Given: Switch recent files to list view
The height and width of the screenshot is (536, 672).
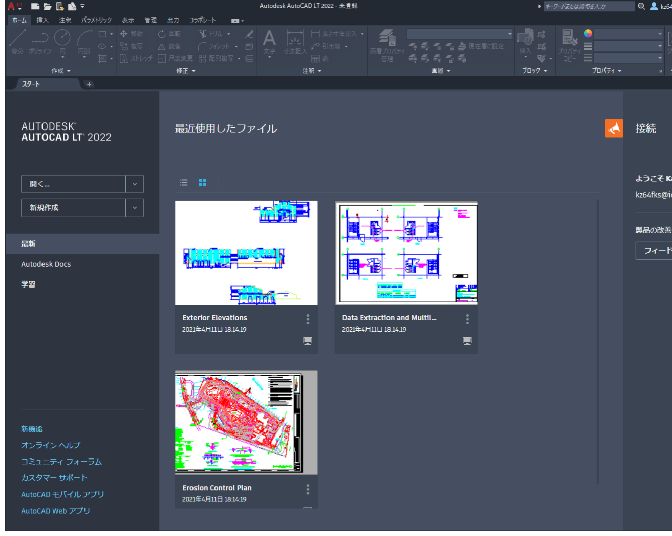Looking at the screenshot, I should click(183, 183).
